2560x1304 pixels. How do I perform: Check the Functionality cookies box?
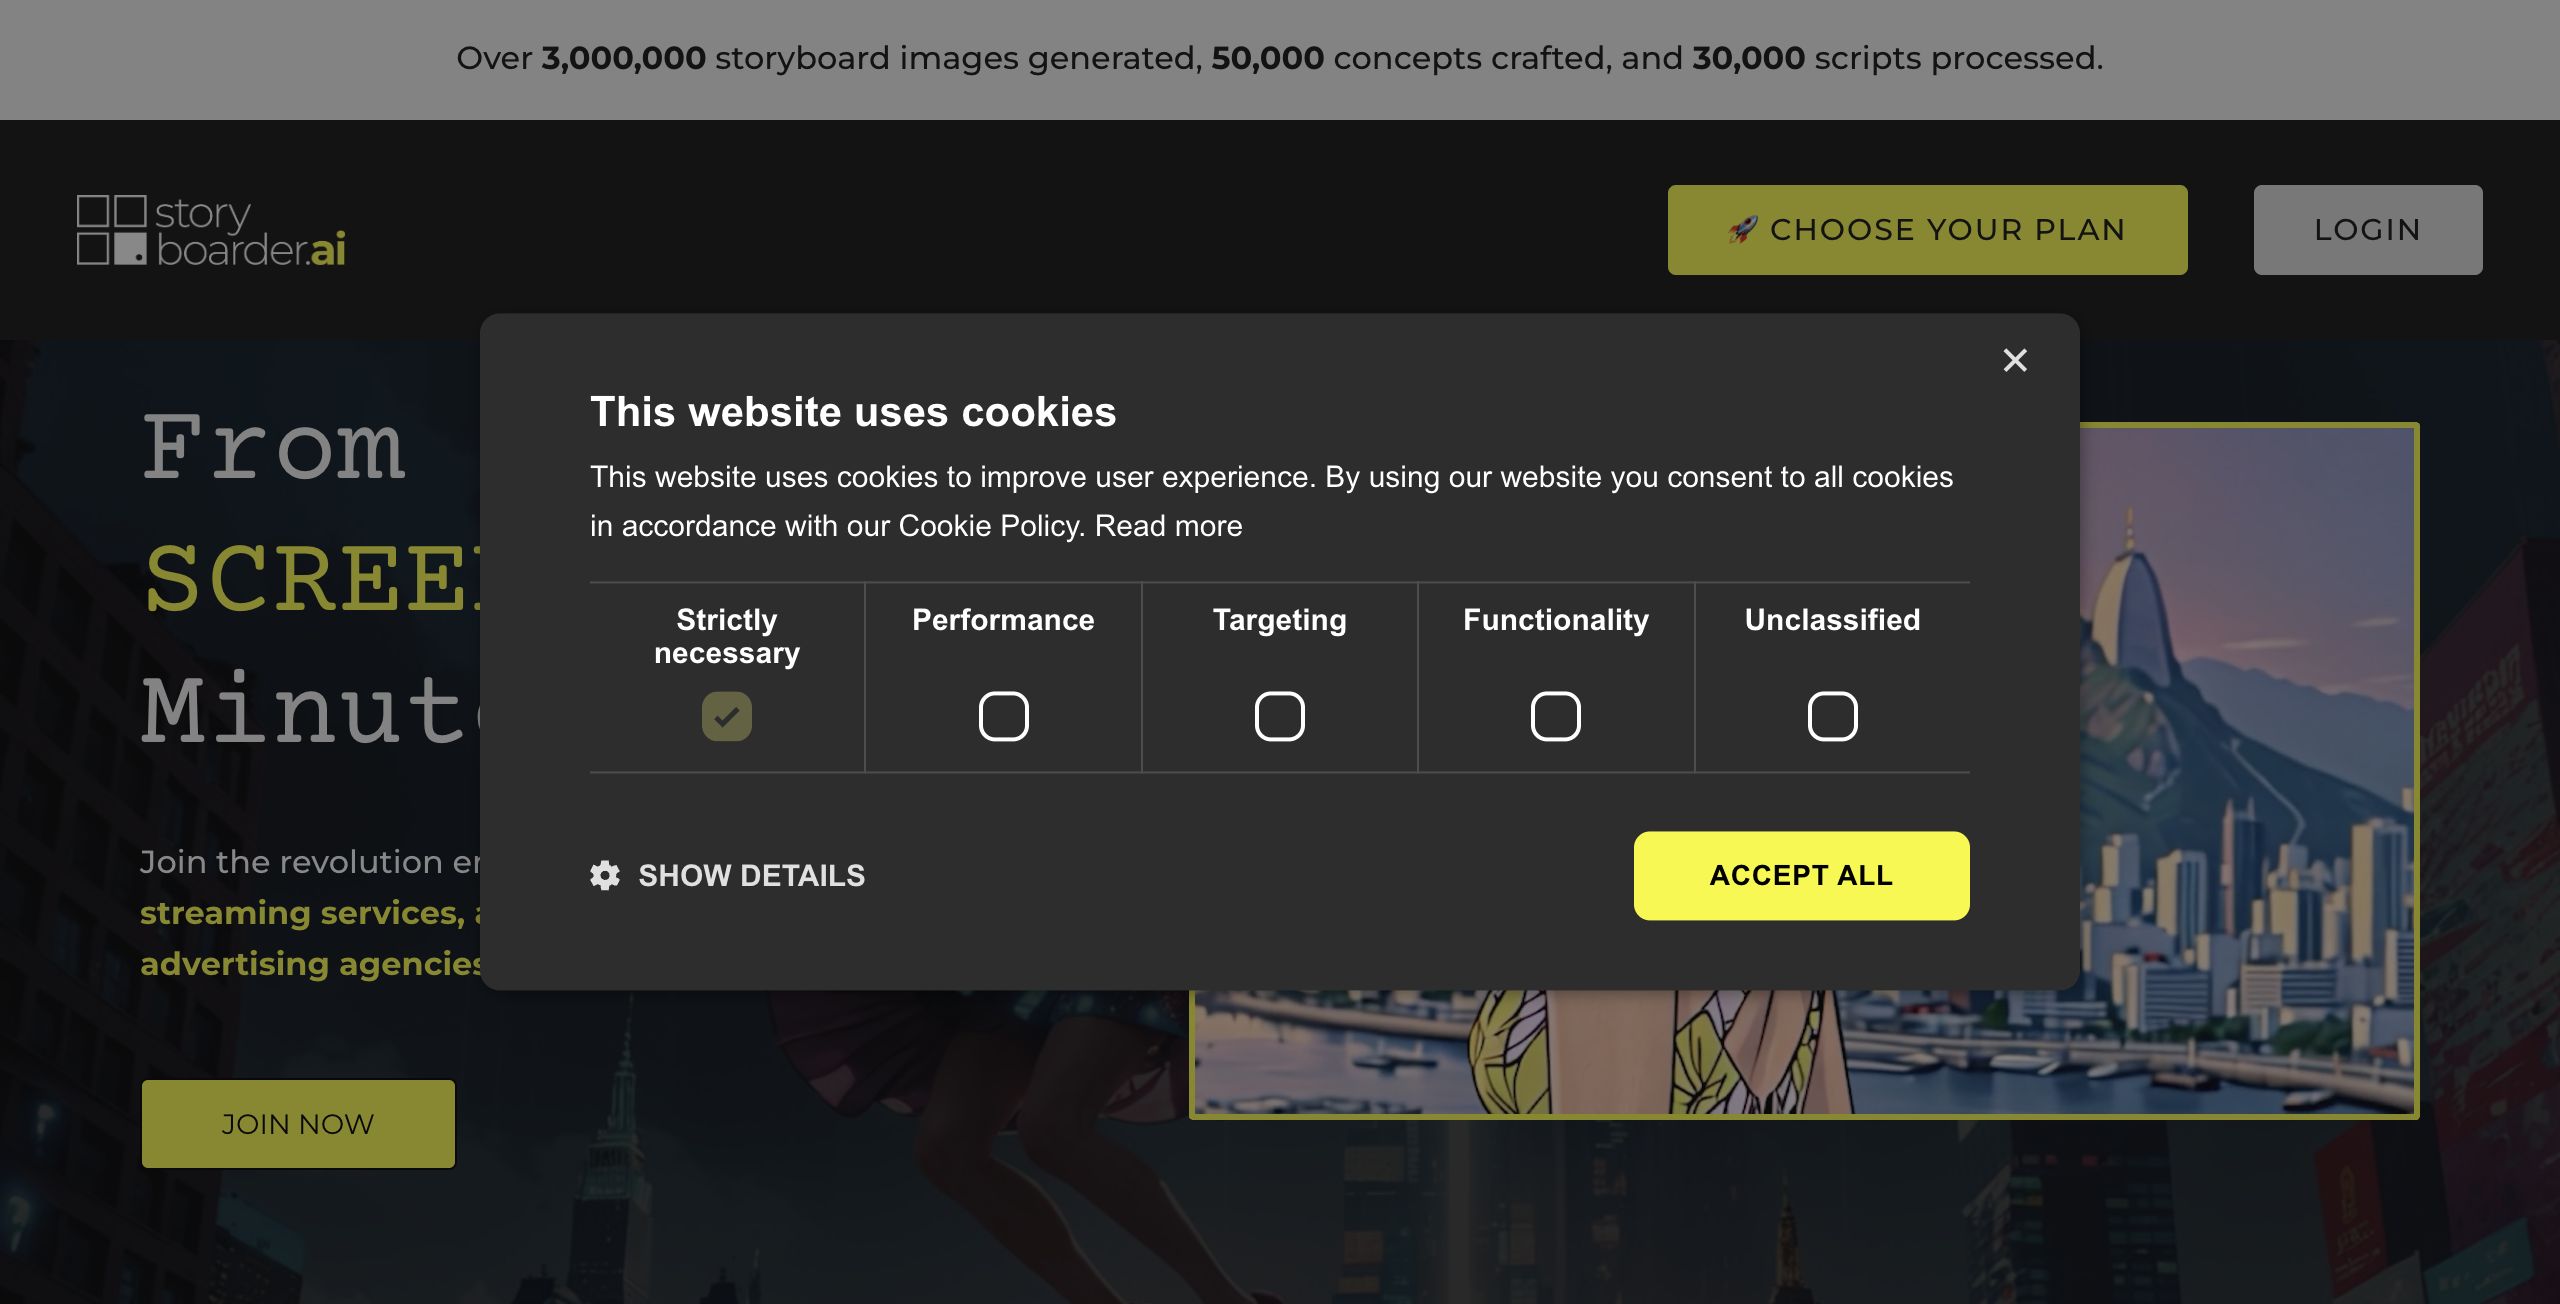coord(1556,716)
